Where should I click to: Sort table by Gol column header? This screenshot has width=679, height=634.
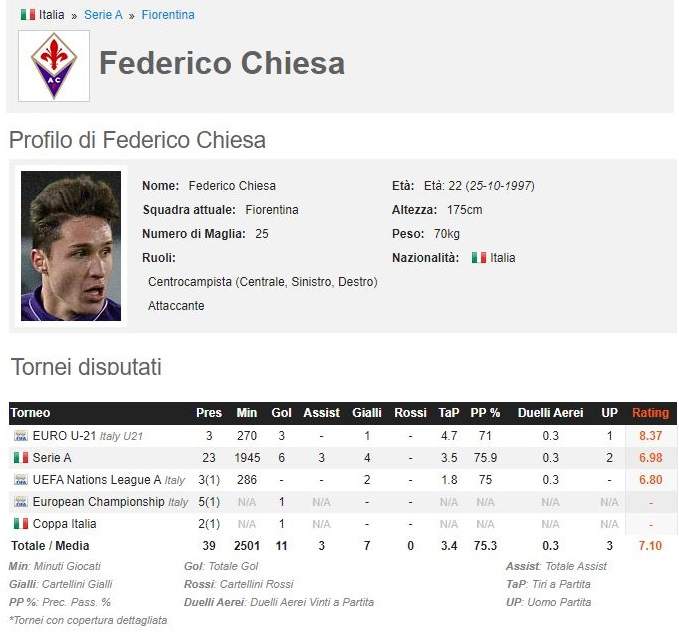click(x=281, y=413)
